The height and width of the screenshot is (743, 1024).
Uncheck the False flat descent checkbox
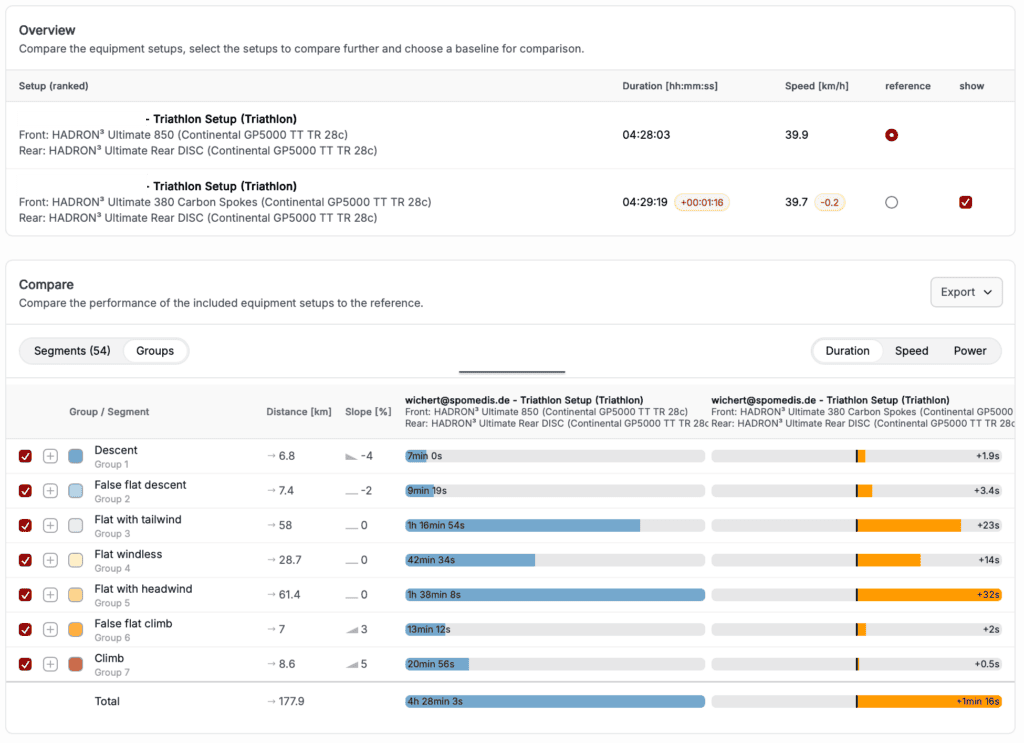[25, 490]
